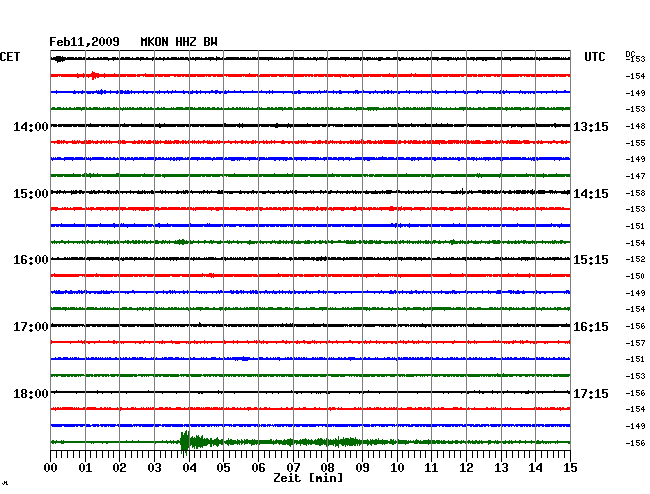Click the CET timezone label
Viewport: 650px width, 494px height.
coord(10,57)
